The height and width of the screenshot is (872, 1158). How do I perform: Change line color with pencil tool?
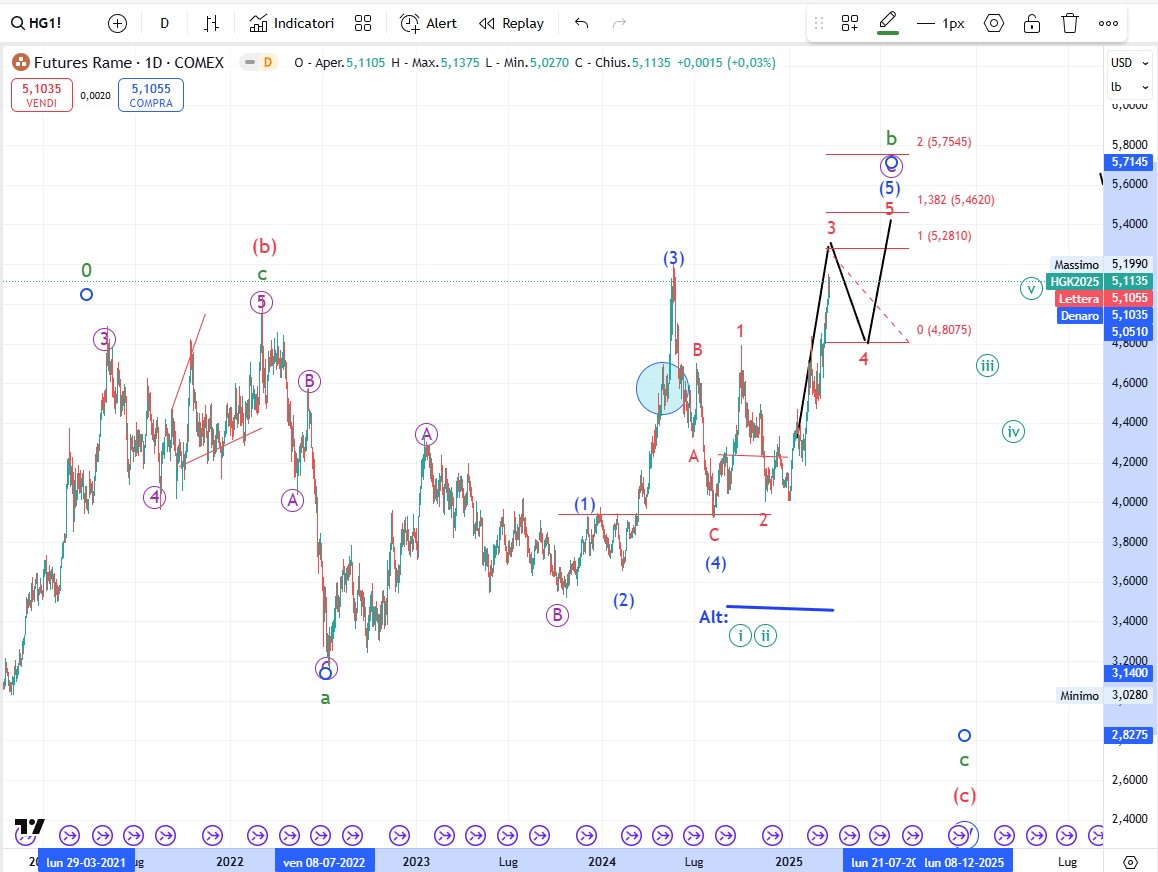(x=888, y=23)
